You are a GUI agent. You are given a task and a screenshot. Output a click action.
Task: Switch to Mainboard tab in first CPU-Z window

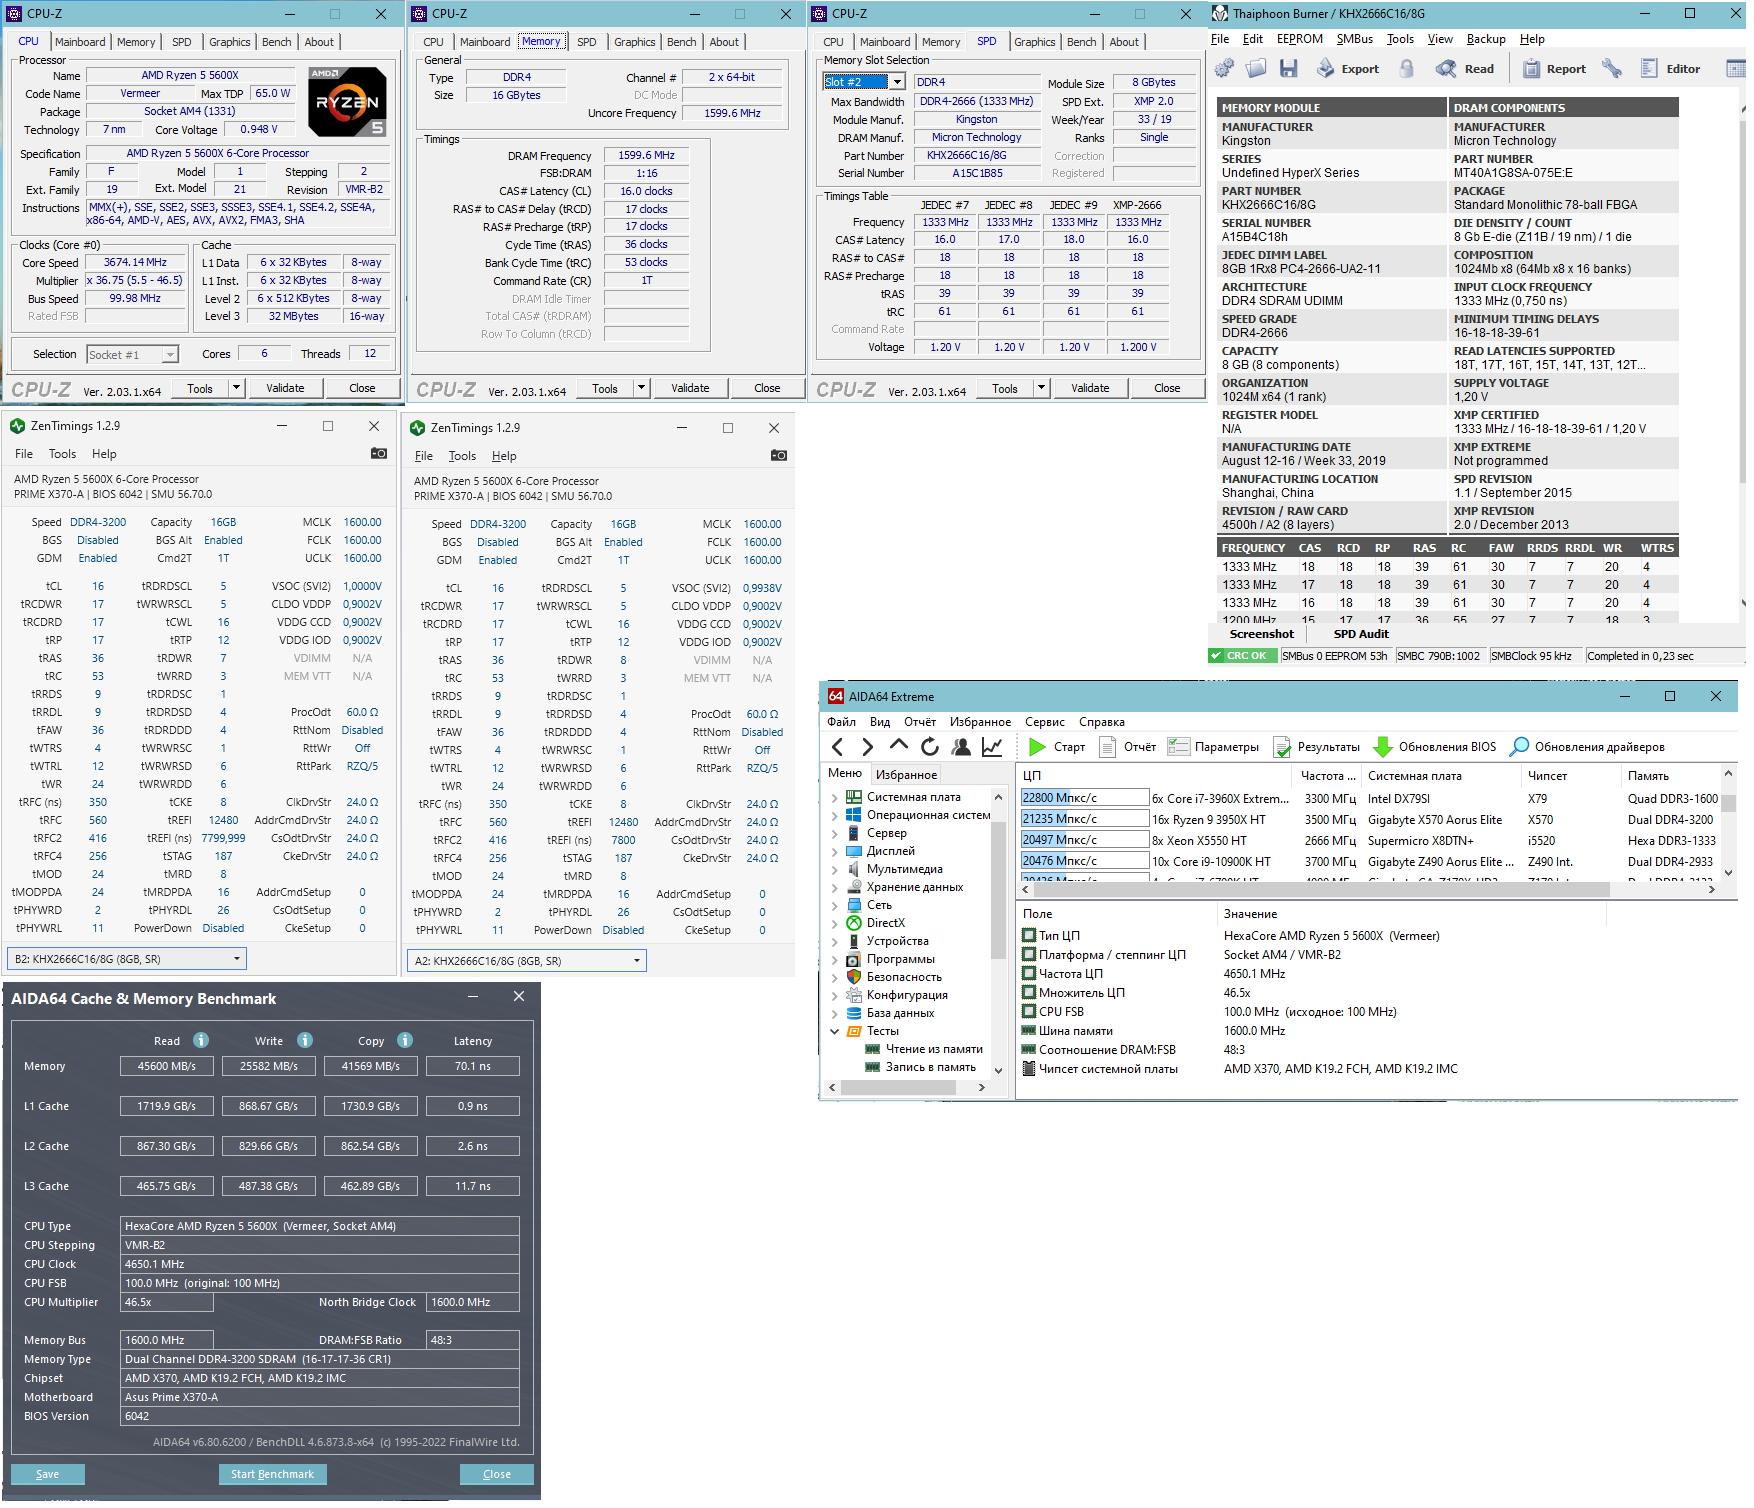pos(80,42)
